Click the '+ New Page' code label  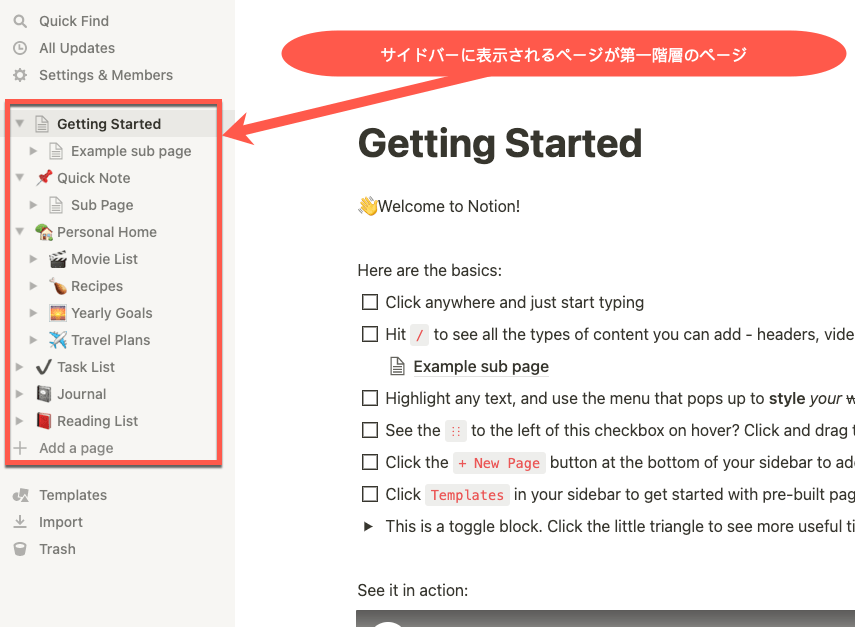[499, 463]
